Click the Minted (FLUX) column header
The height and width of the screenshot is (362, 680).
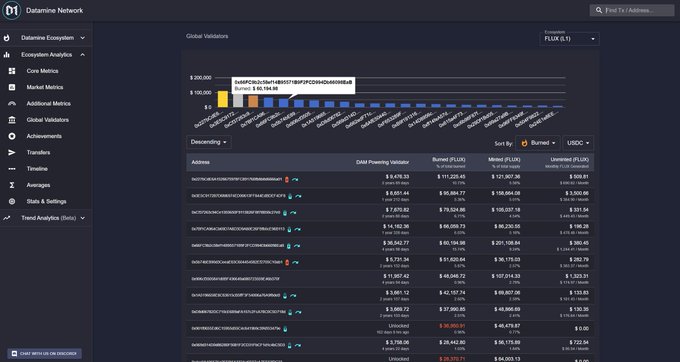(x=504, y=160)
